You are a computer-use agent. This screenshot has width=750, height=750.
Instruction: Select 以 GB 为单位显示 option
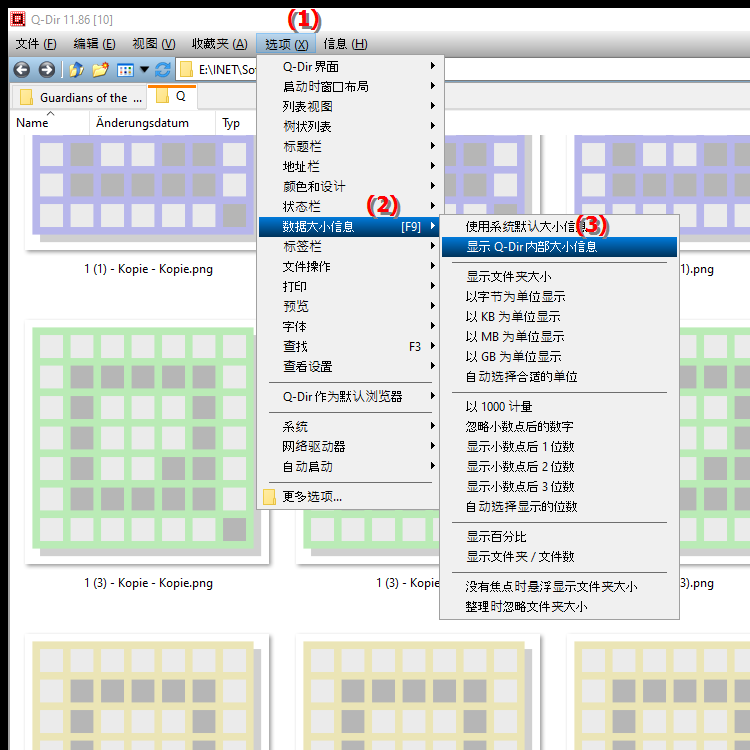pos(559,357)
